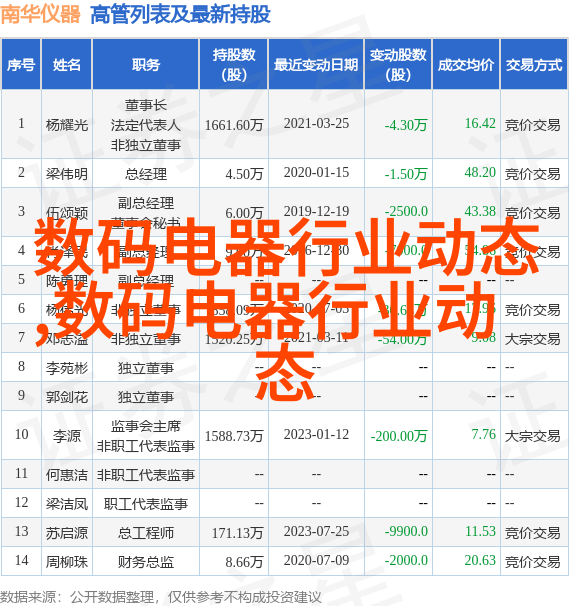Click the 1661.60万 shareholding value
Screen dimensions: 569x606
click(234, 125)
